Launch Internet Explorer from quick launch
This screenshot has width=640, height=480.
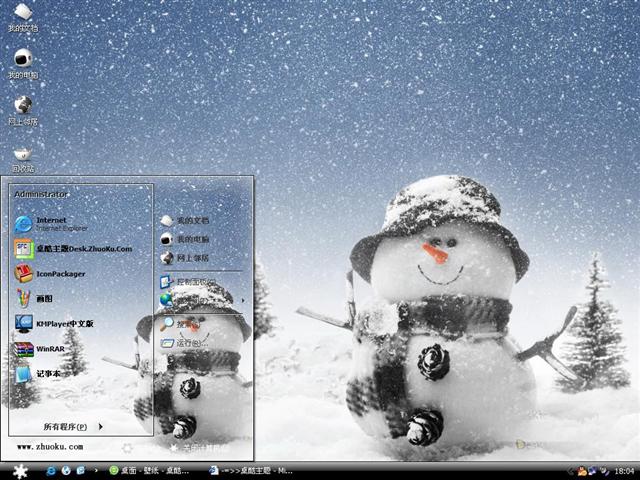pyautogui.click(x=51, y=471)
